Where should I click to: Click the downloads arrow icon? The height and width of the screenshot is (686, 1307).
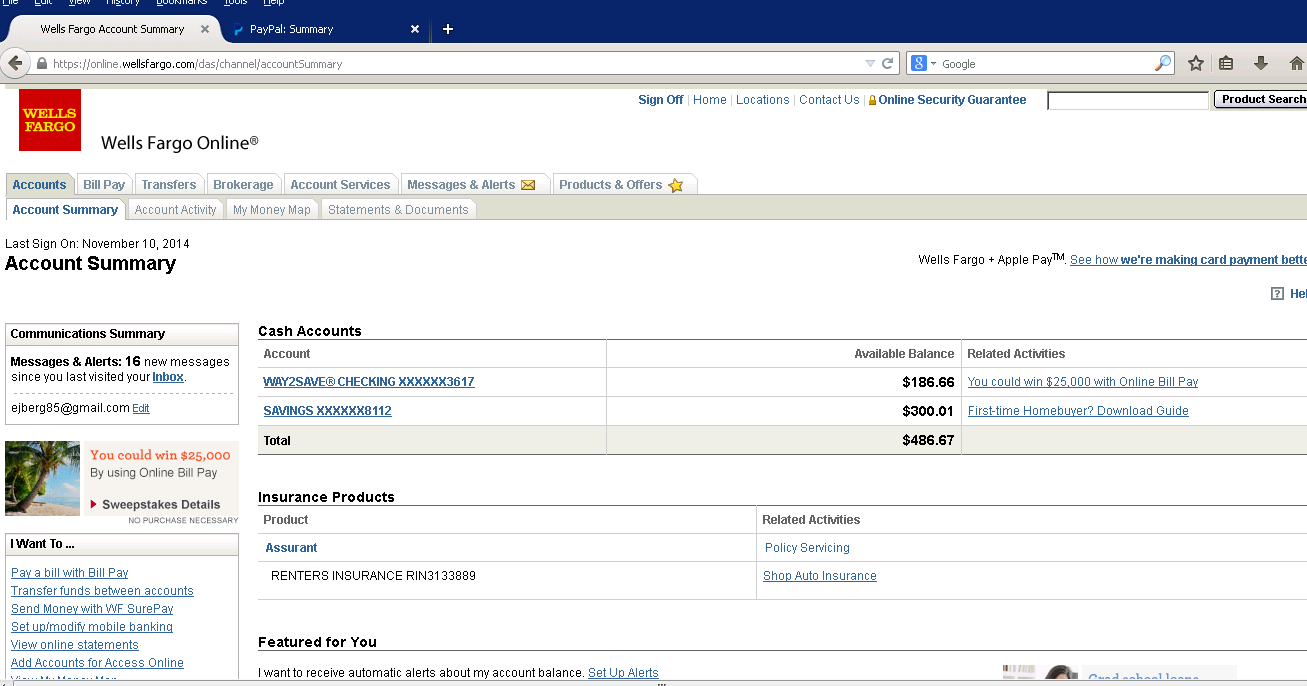[1261, 63]
